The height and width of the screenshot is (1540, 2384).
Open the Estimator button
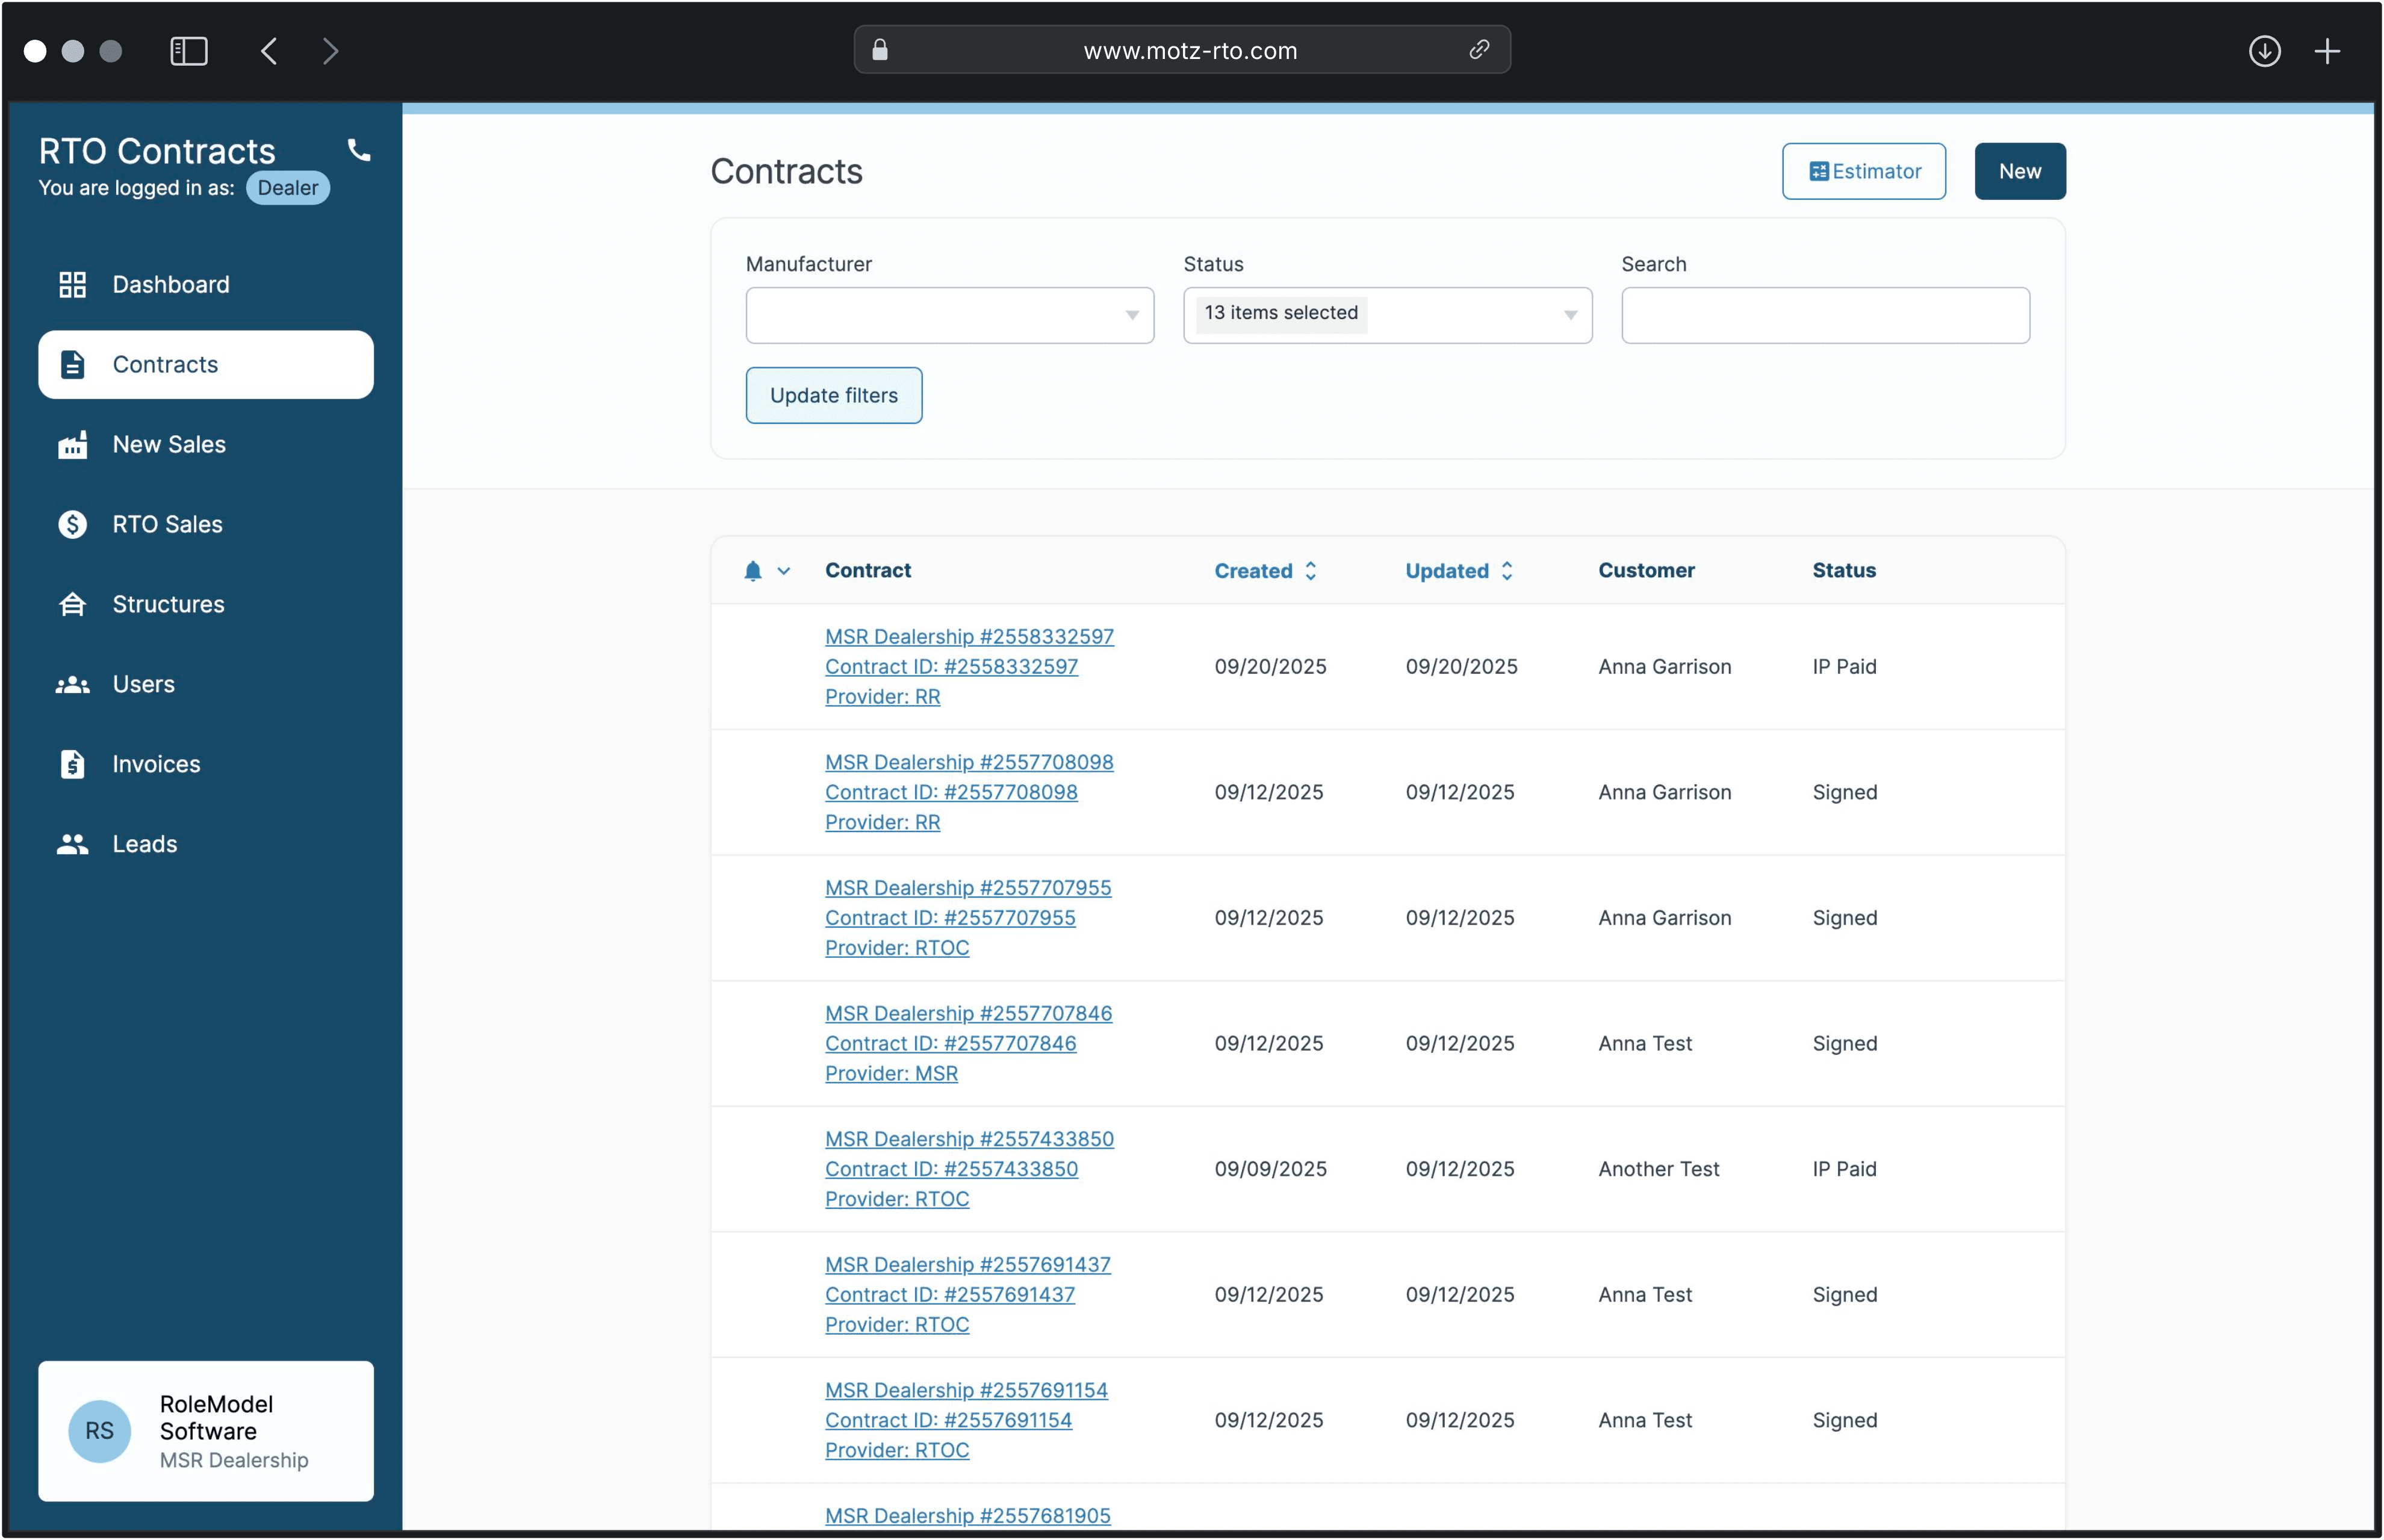click(x=1863, y=172)
